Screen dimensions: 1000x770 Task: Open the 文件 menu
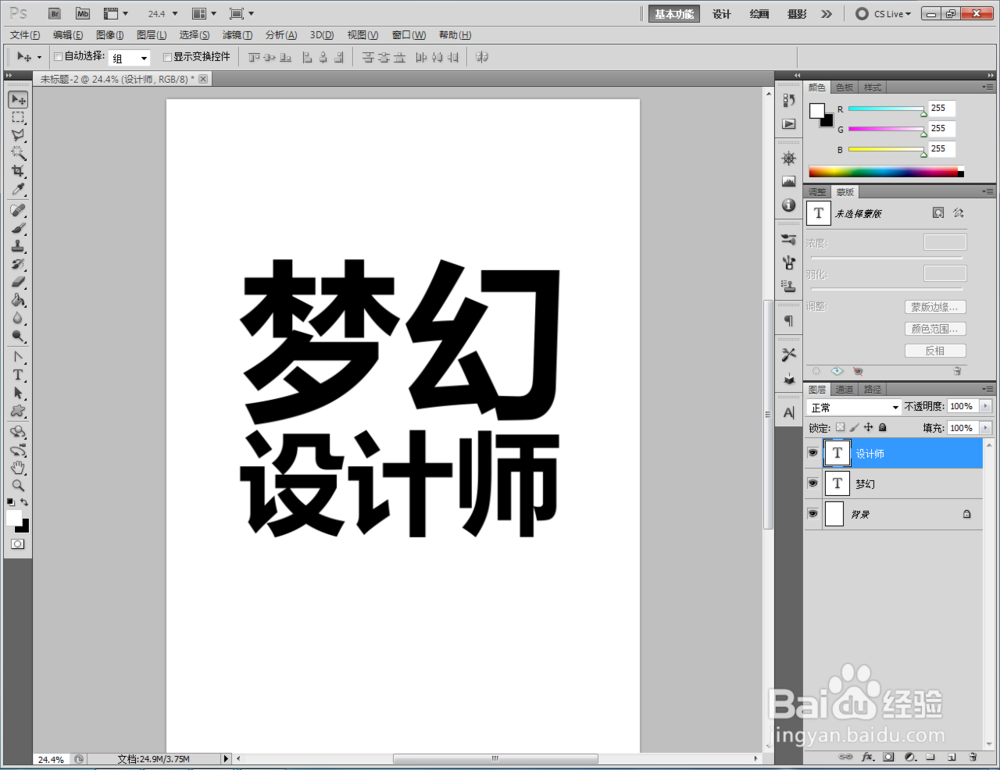point(25,34)
